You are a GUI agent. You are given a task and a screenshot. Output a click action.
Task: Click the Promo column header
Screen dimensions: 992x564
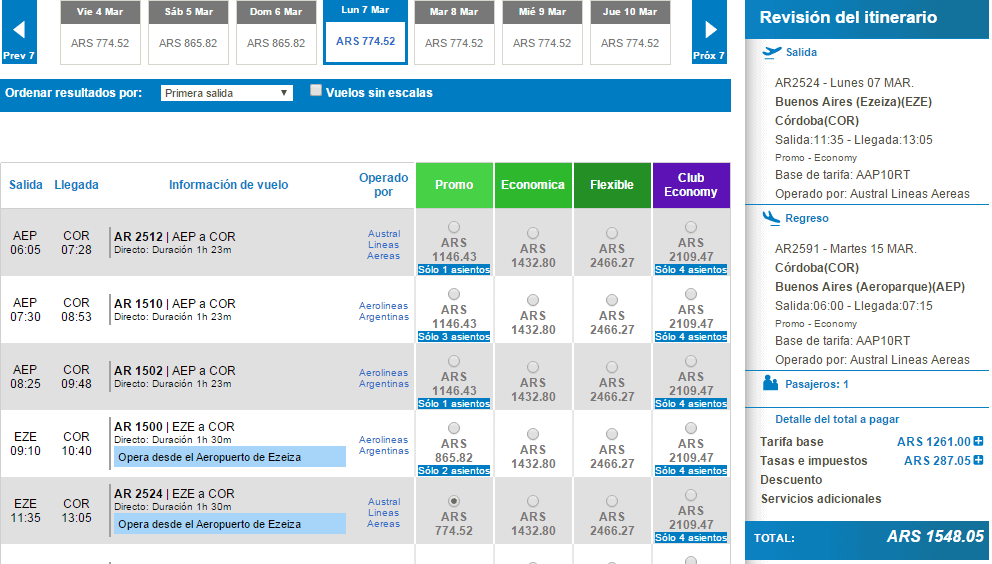(454, 185)
